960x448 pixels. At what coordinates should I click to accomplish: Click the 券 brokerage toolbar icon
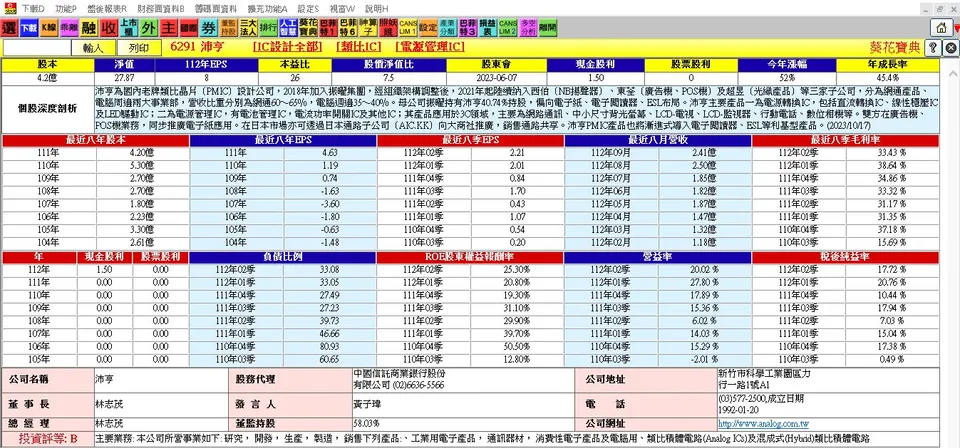tap(209, 28)
